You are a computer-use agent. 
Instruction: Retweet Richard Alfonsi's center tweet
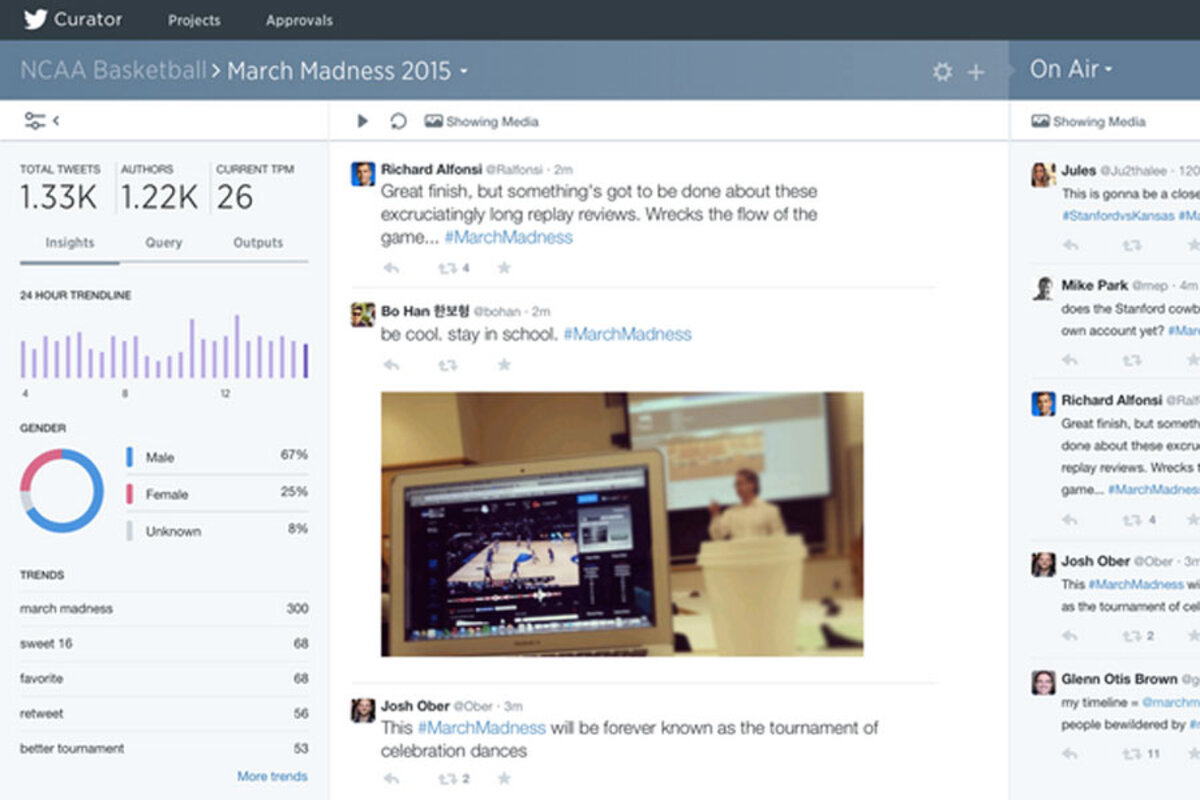click(x=447, y=268)
